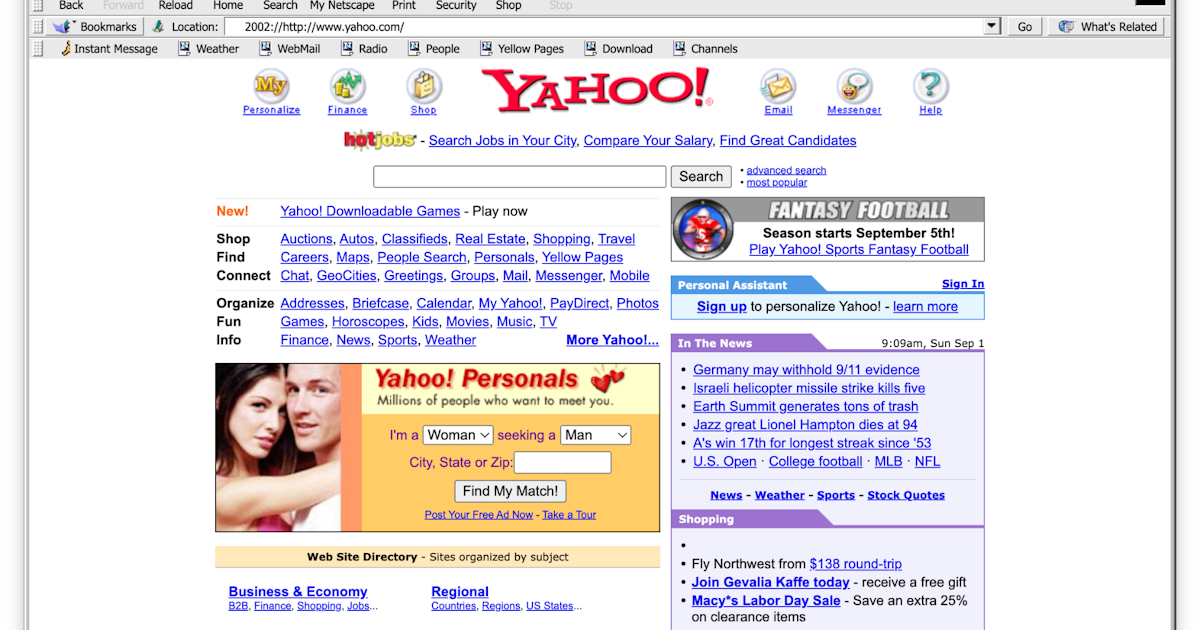The width and height of the screenshot is (1200, 630).
Task: Click Radio in the personal toolbar
Action: click(364, 48)
